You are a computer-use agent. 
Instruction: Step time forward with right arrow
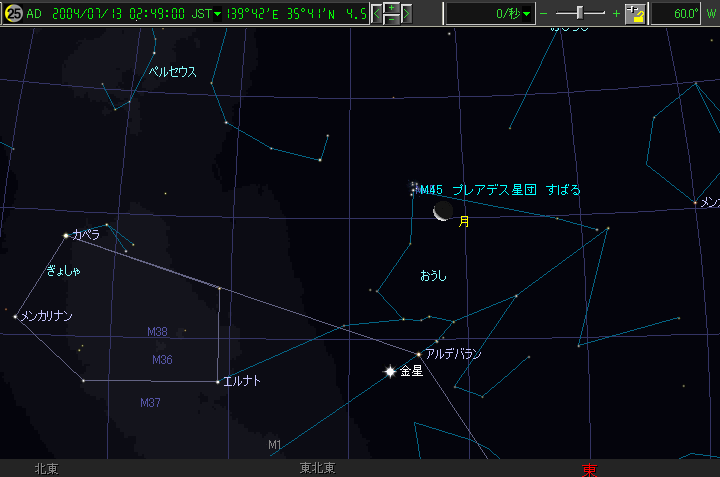pyautogui.click(x=407, y=14)
